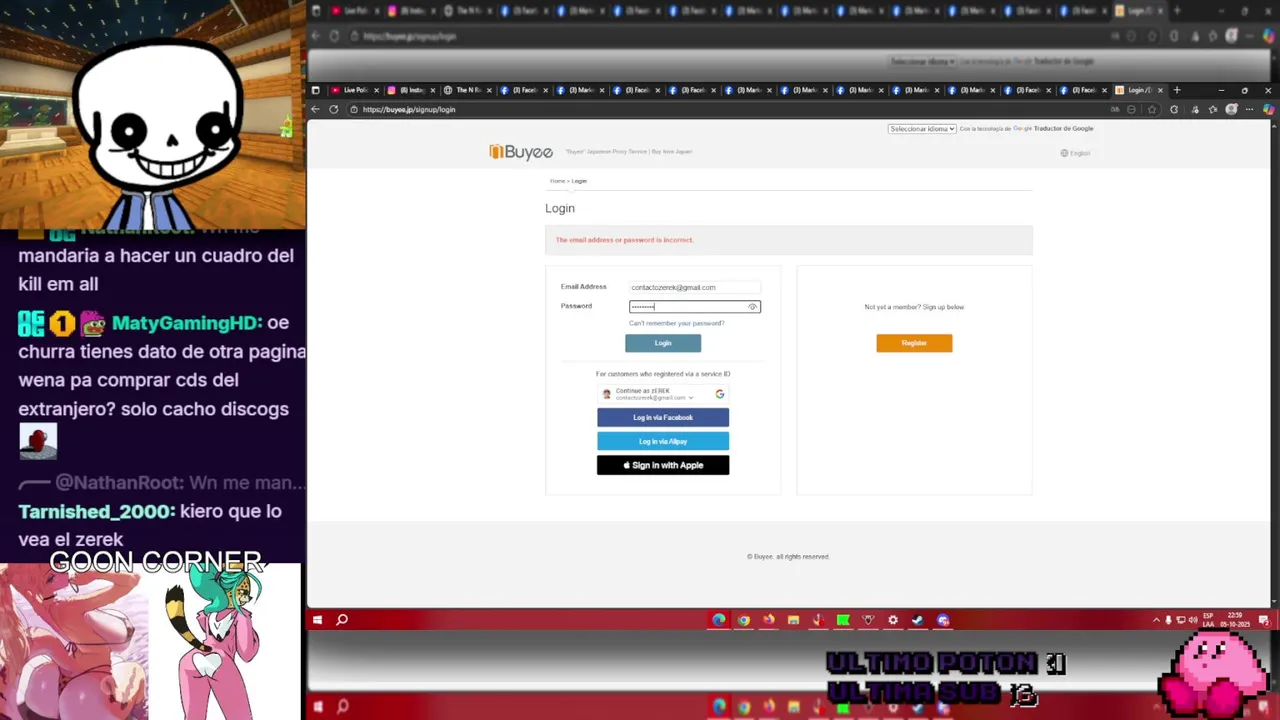Image resolution: width=1280 pixels, height=720 pixels.
Task: Click the English language globe link
Action: (x=1075, y=153)
